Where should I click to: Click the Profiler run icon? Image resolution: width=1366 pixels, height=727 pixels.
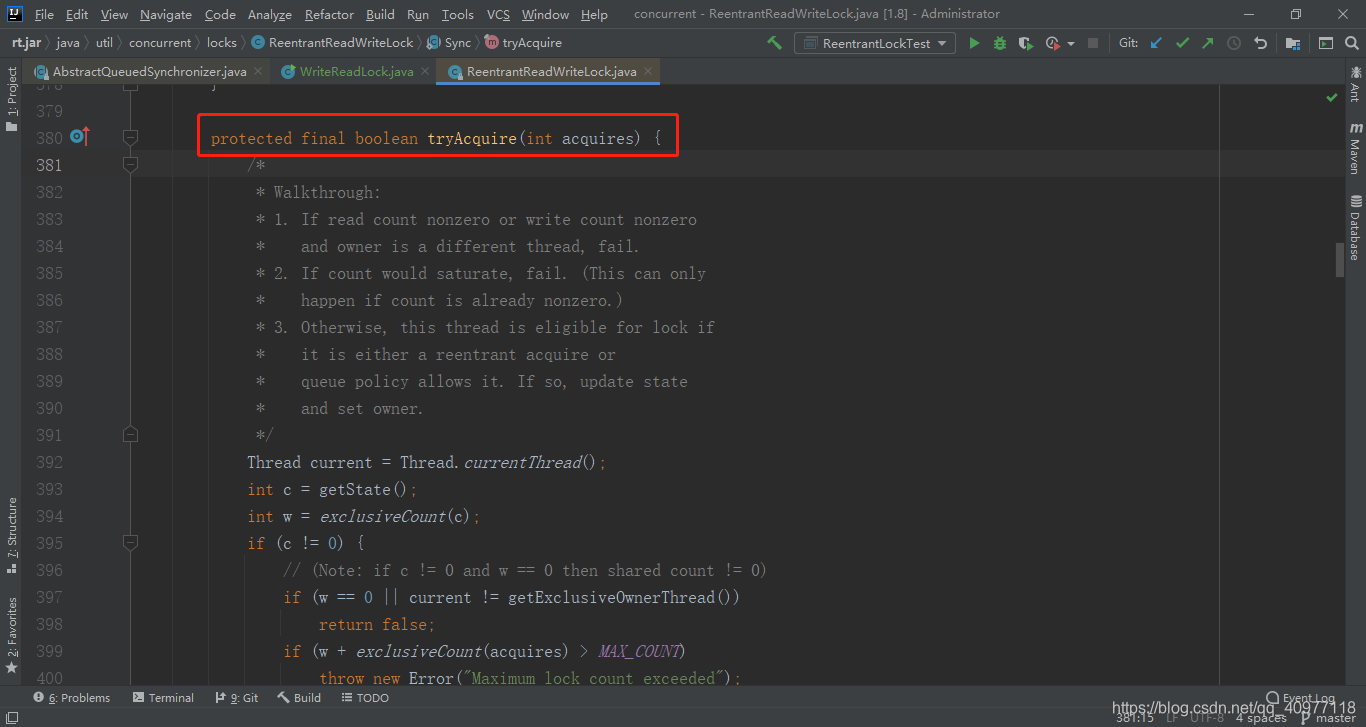click(1052, 43)
